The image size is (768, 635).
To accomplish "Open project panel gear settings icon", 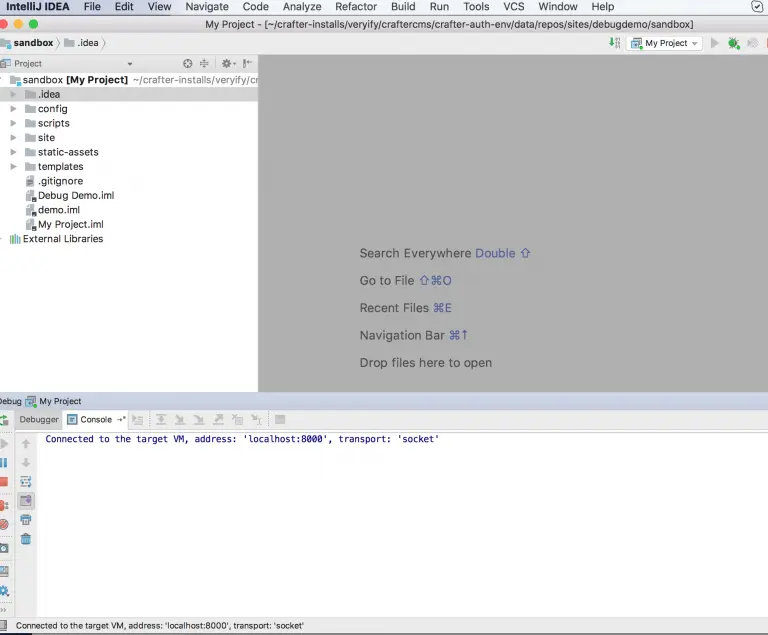I will click(x=228, y=63).
